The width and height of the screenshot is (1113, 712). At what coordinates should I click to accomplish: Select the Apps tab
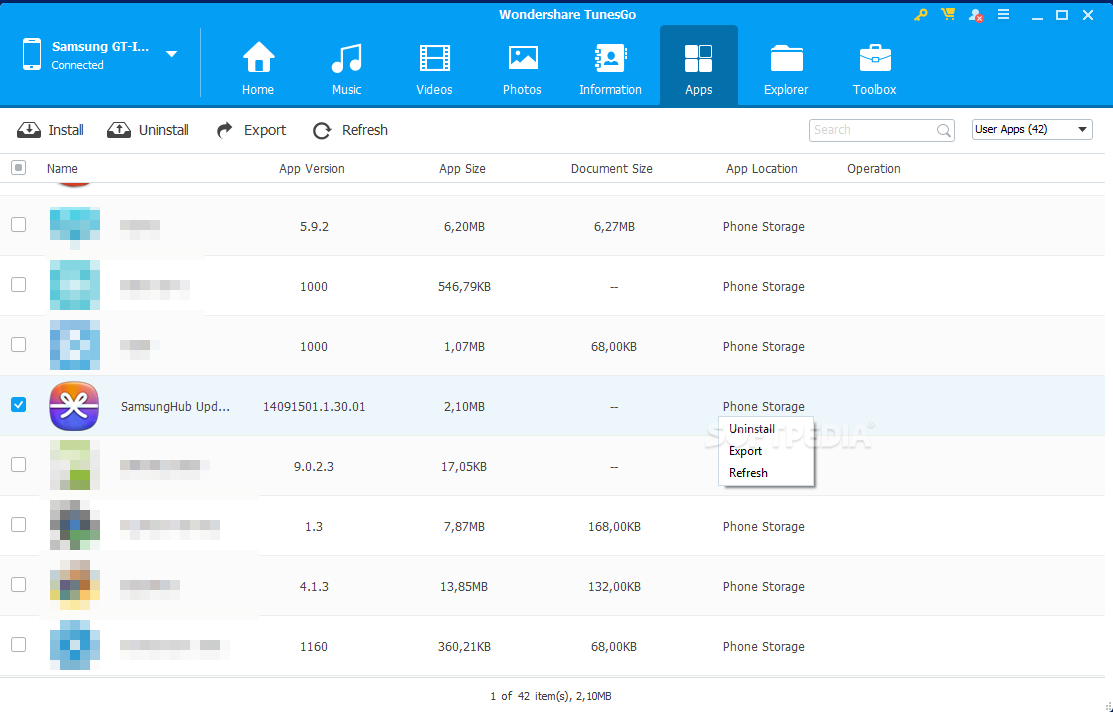[x=698, y=67]
